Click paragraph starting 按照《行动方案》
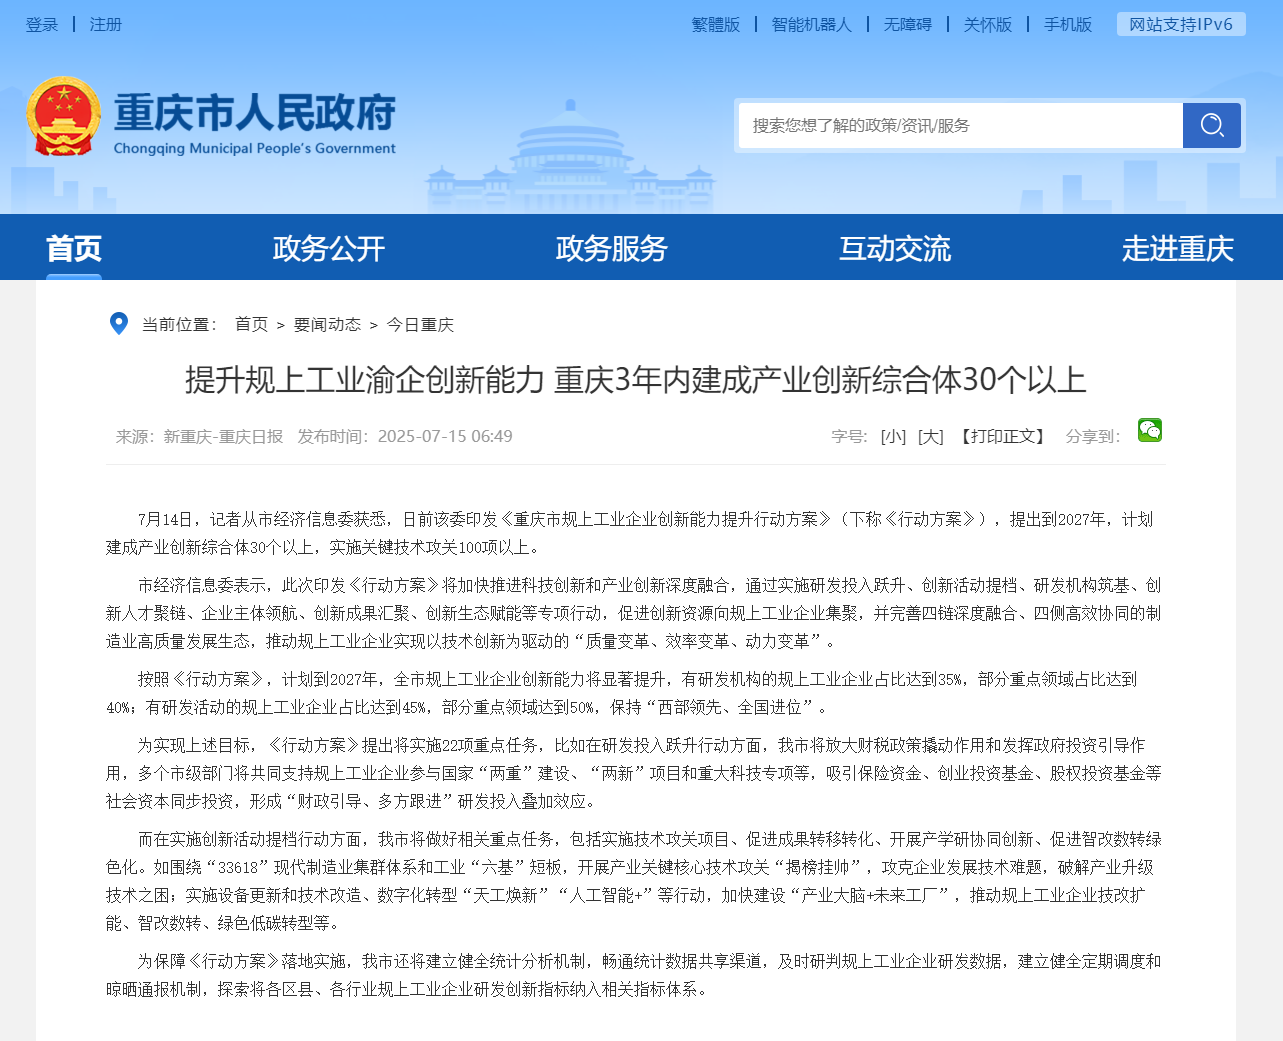 click(636, 693)
